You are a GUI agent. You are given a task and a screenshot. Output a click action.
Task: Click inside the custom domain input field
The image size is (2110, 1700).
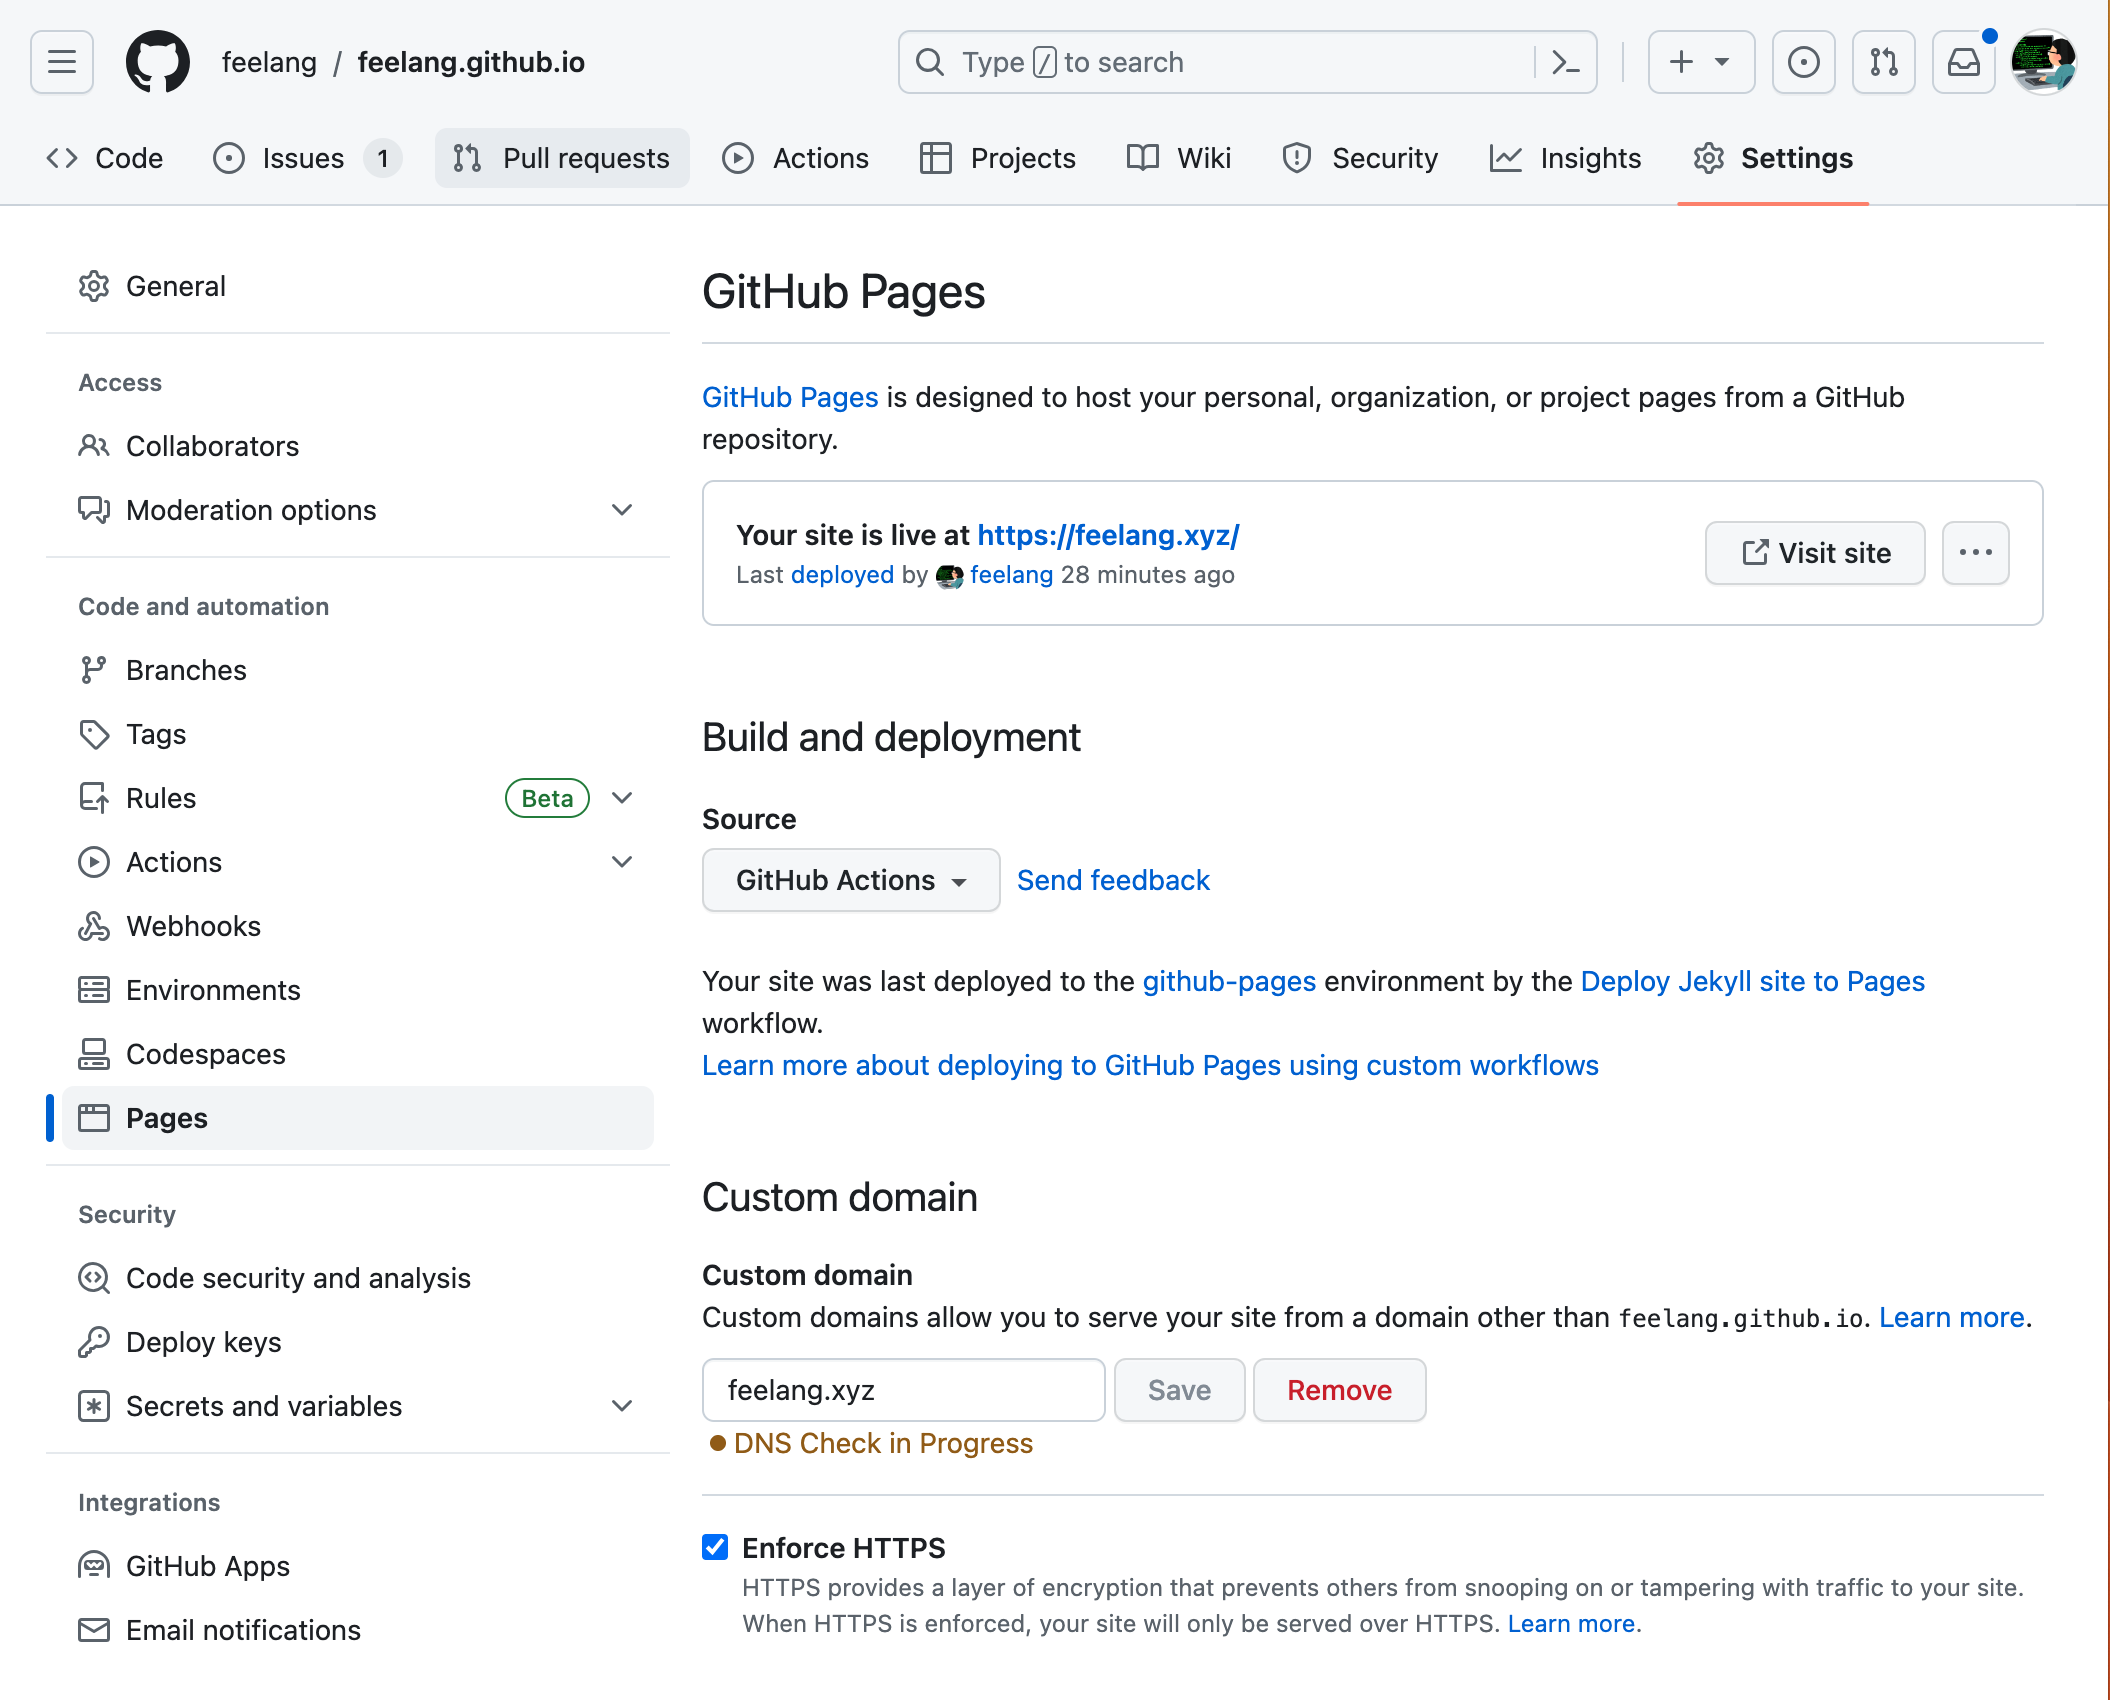902,1390
